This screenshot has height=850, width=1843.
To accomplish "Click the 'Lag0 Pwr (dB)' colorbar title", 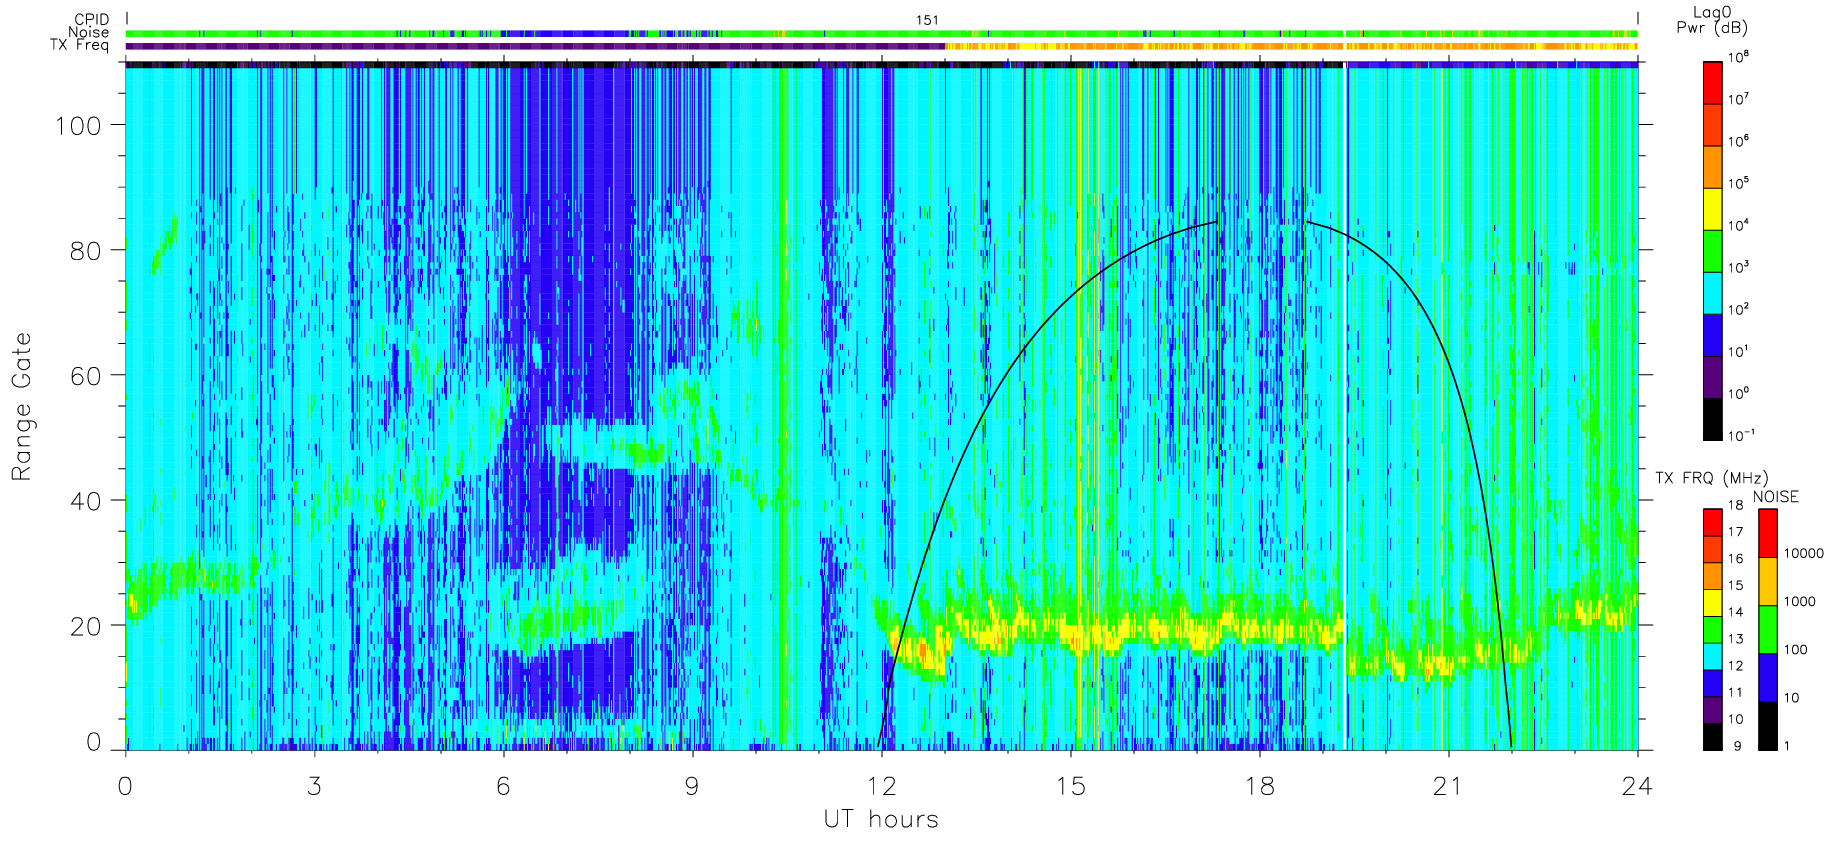I will click(1712, 20).
